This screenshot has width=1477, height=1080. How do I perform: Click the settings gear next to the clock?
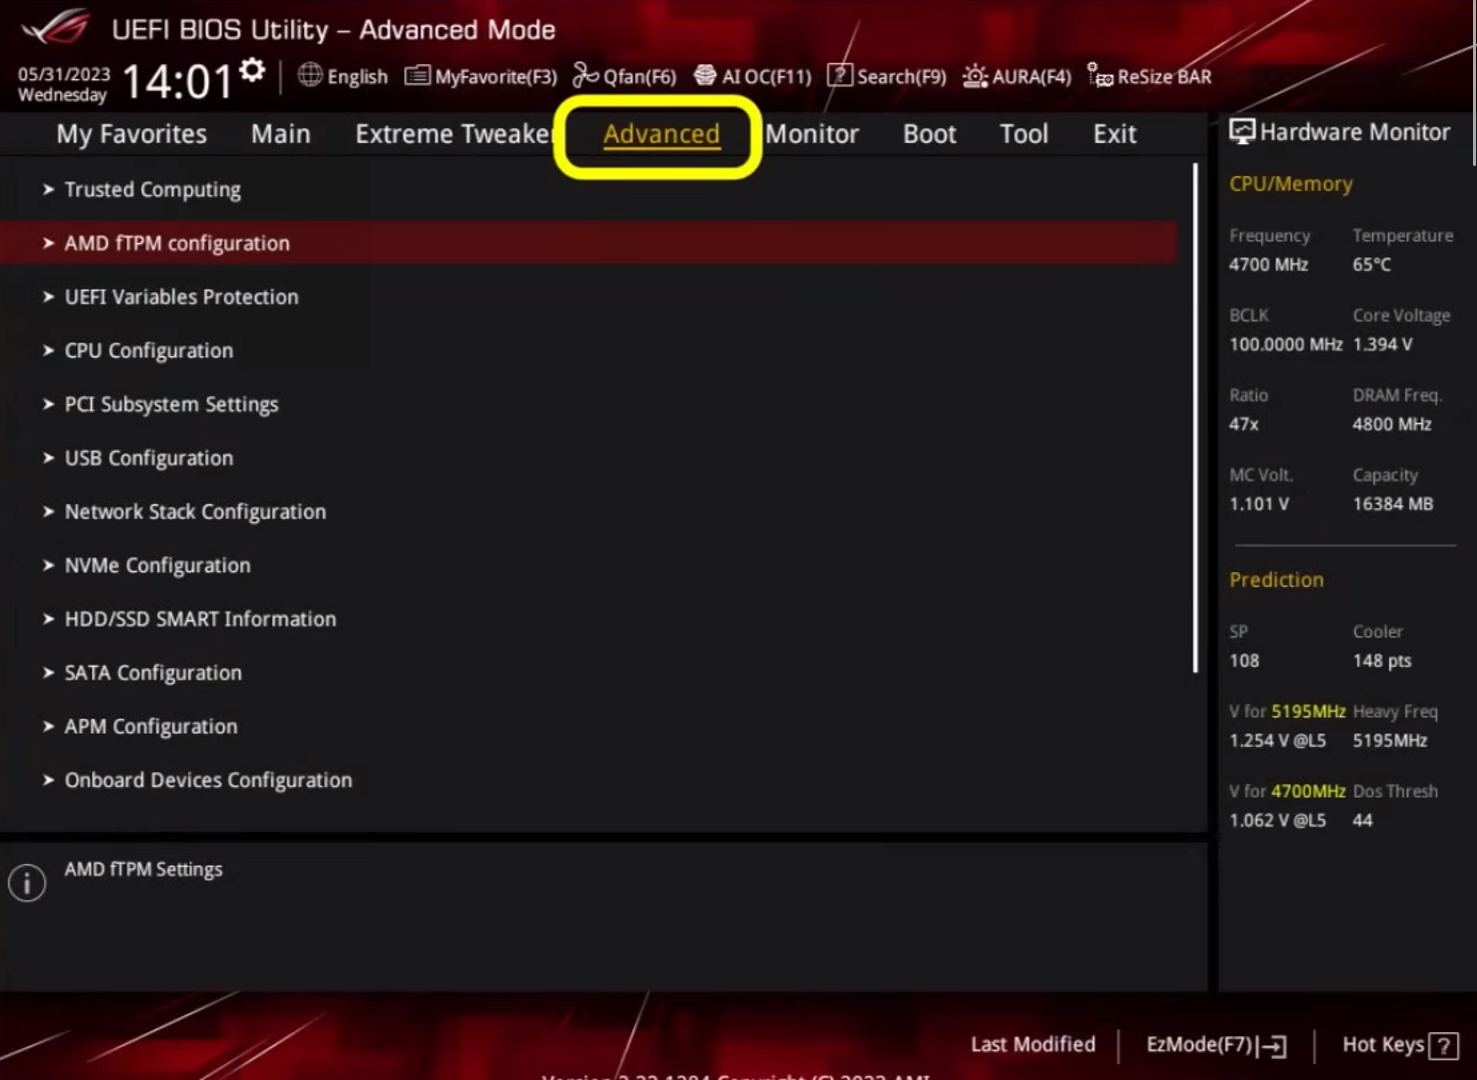[253, 69]
